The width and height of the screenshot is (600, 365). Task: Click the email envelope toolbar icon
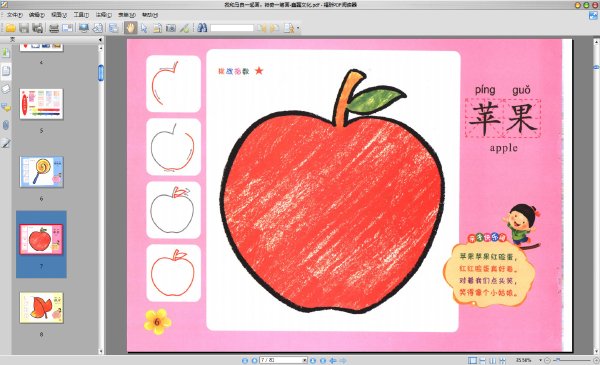click(x=68, y=28)
